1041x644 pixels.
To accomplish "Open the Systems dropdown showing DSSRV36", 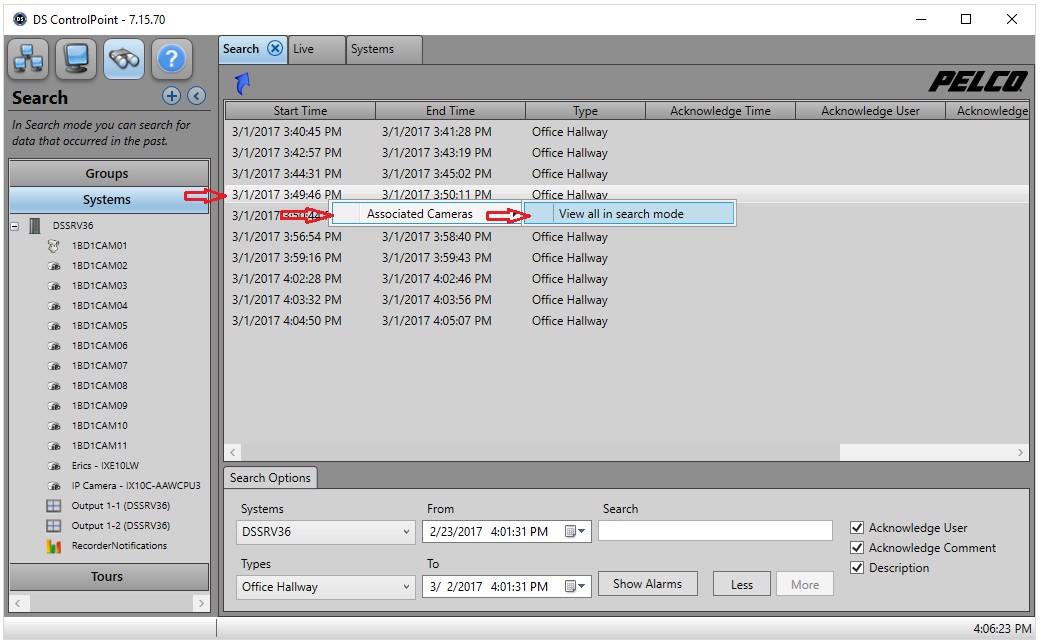I will click(405, 532).
